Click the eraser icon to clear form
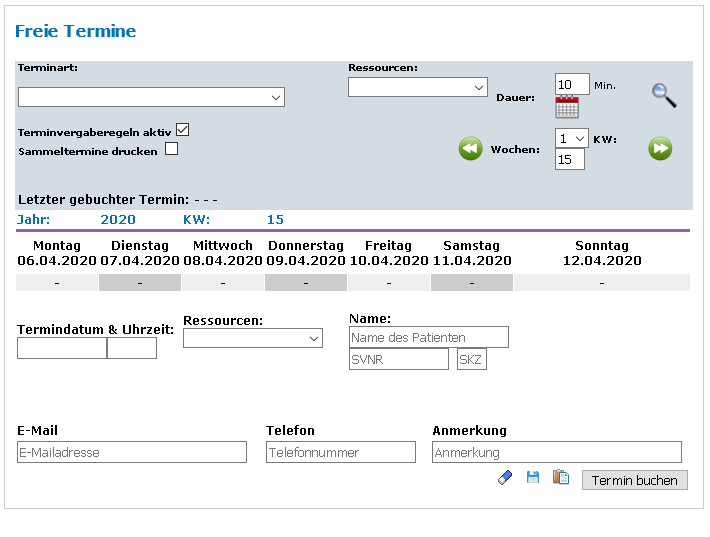This screenshot has height=537, width=710. pos(505,478)
